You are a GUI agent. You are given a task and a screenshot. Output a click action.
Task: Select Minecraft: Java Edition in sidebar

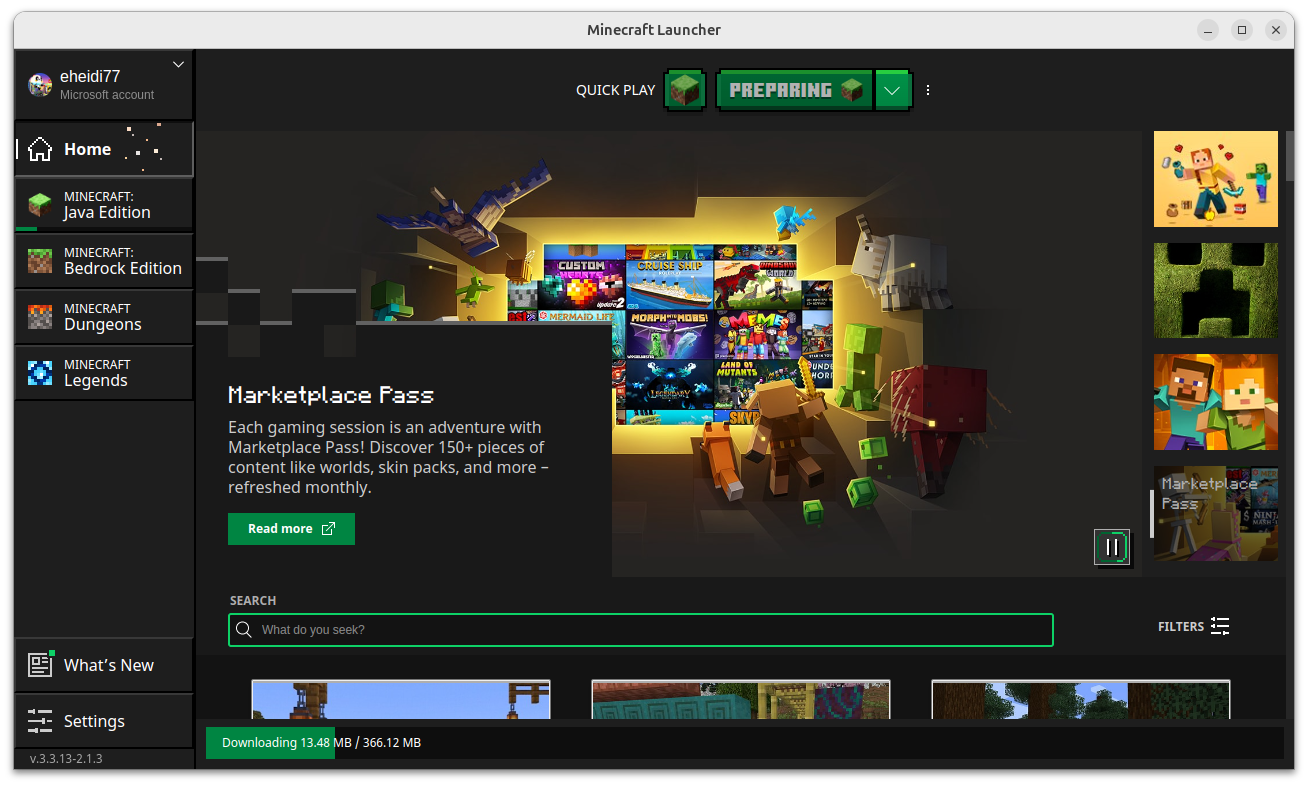[x=104, y=205]
